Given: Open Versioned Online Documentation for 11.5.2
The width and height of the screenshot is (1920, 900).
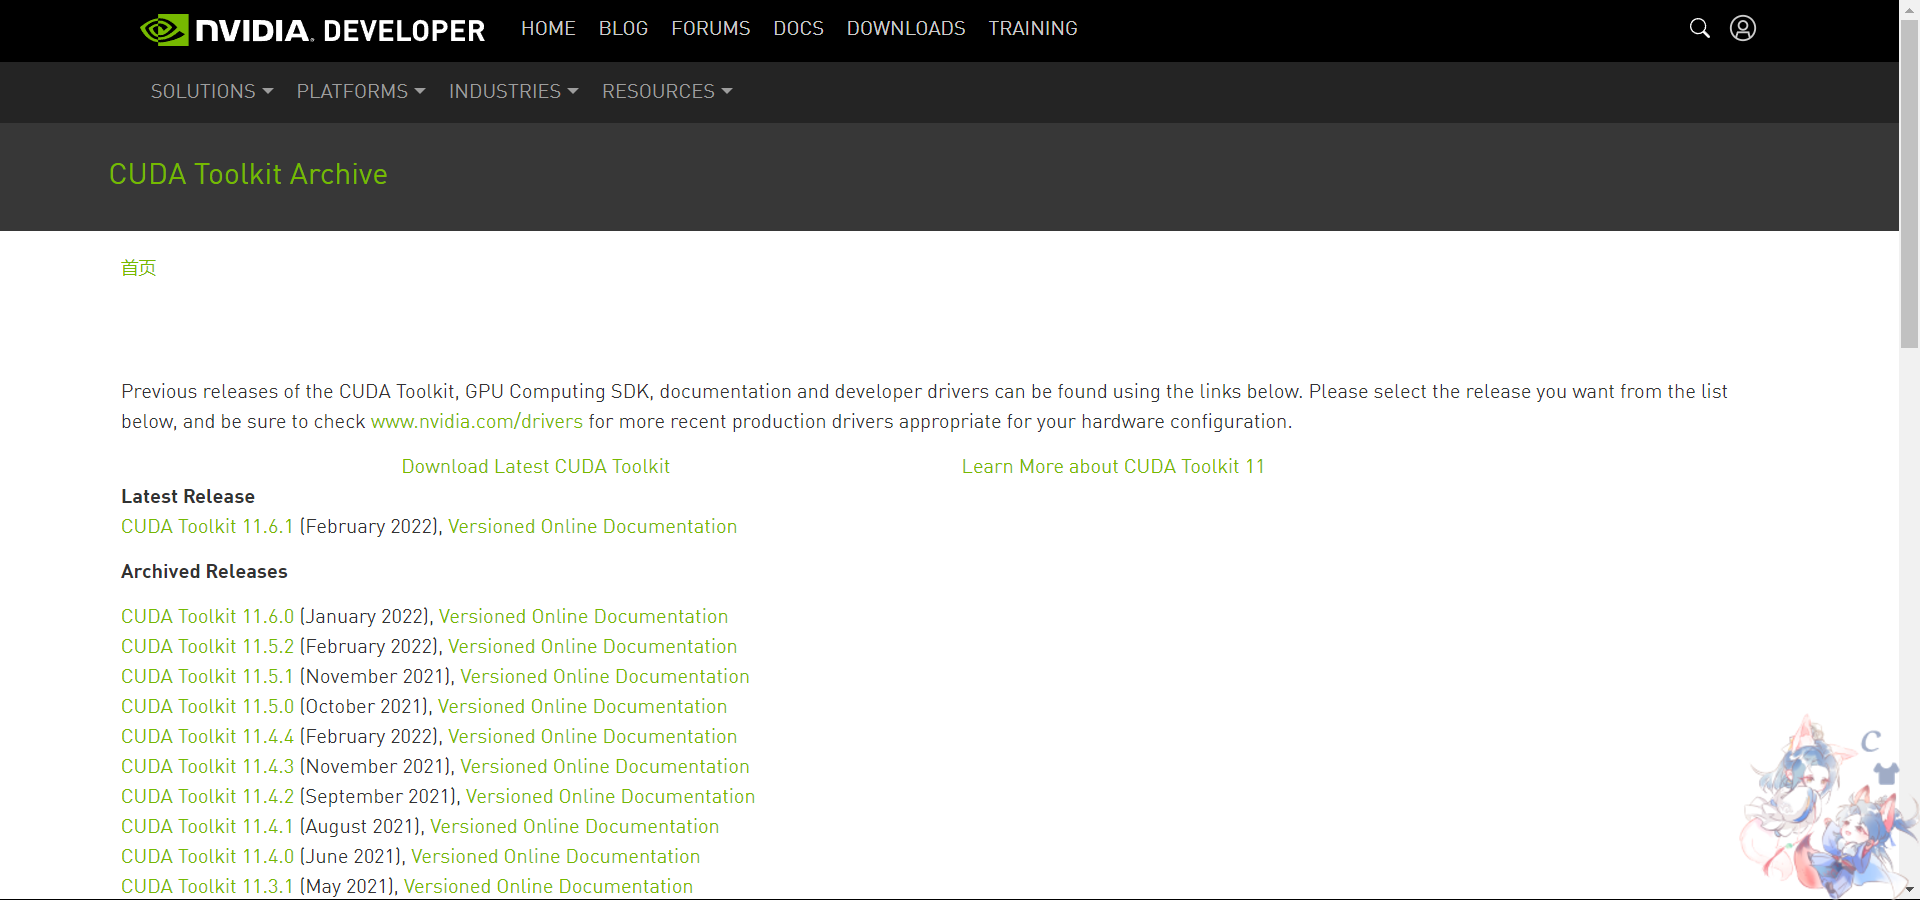Looking at the screenshot, I should (592, 646).
